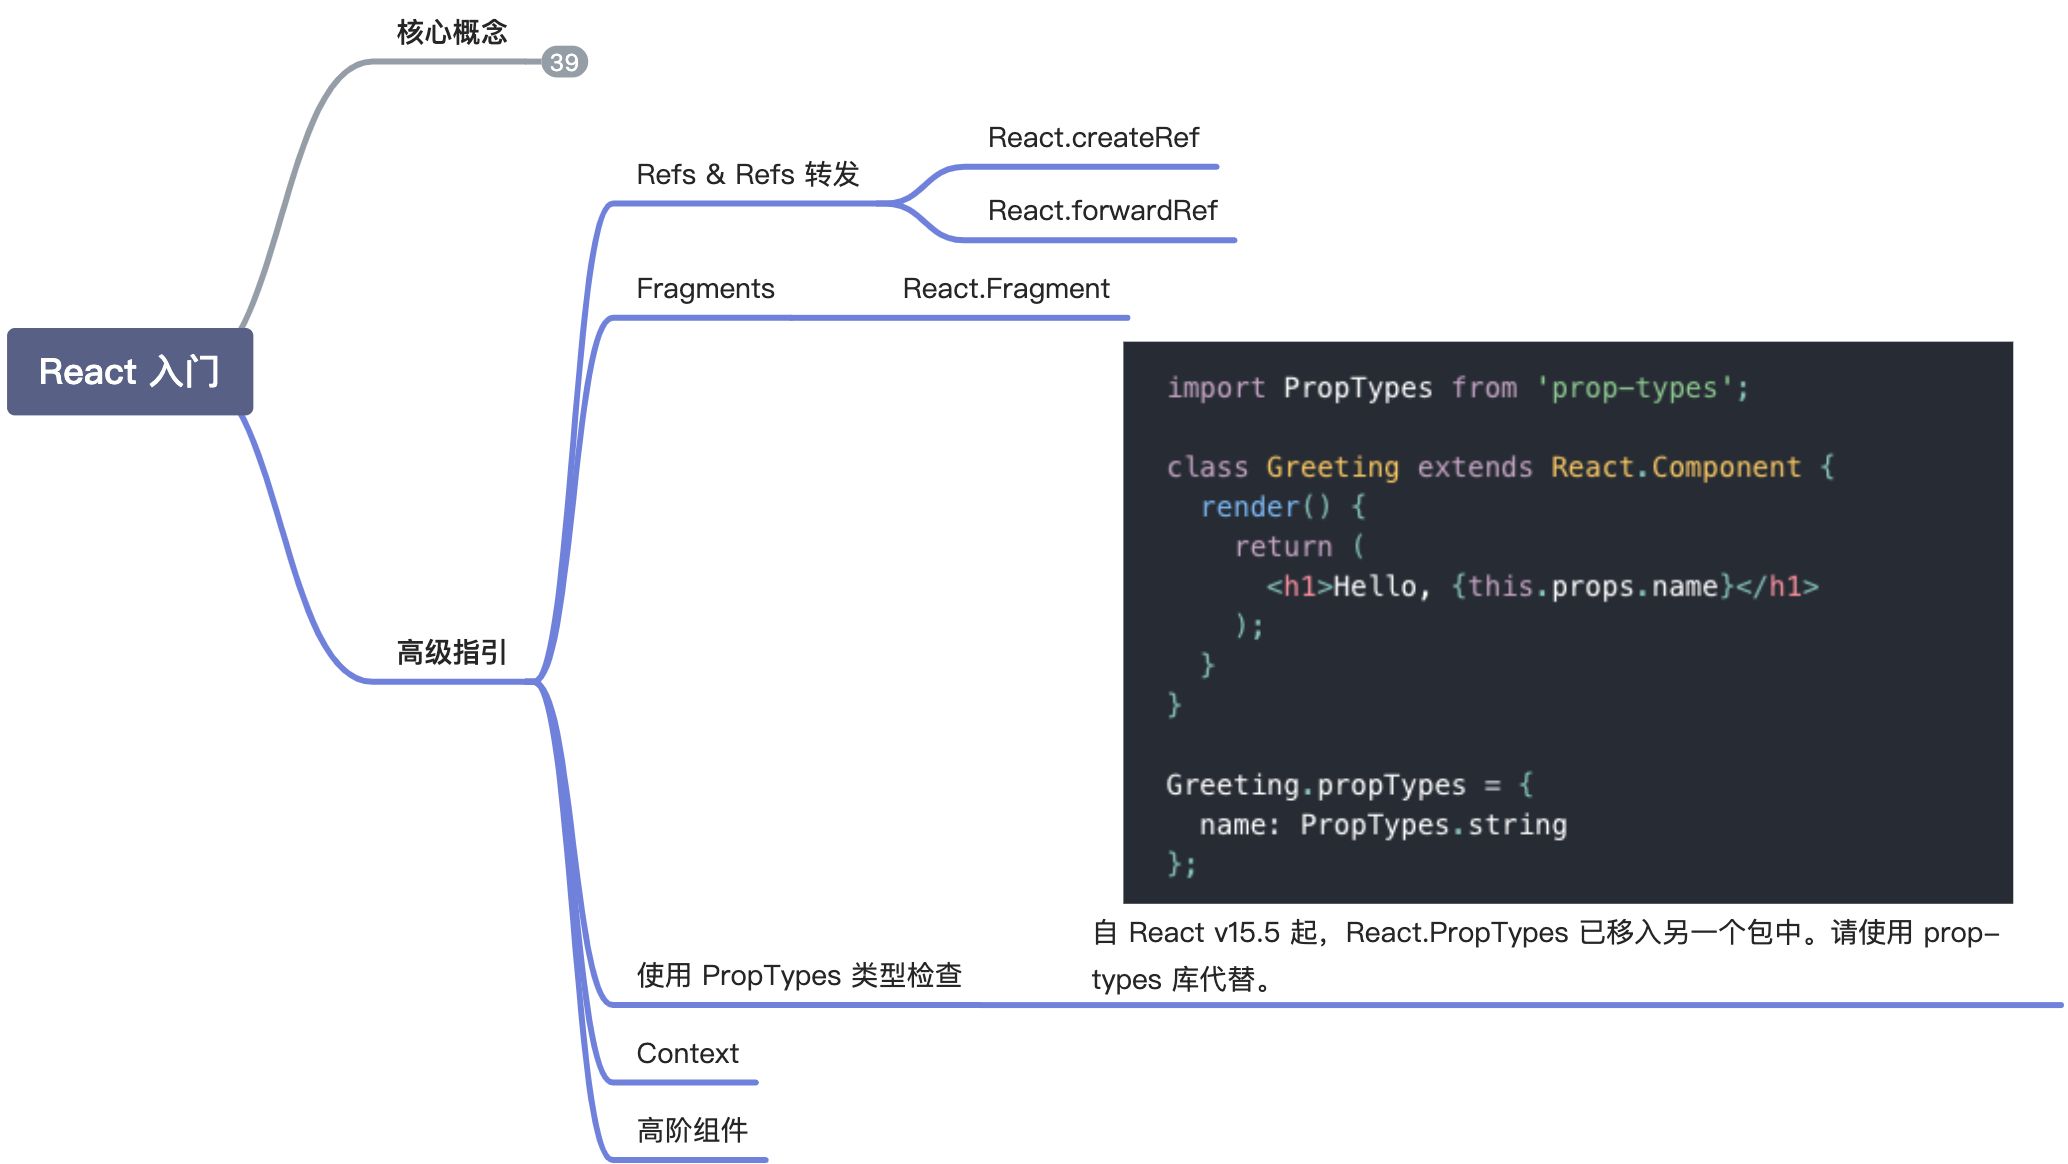Select the 使用 PropTypes 类型检查 node
This screenshot has width=2068, height=1164.
[x=799, y=975]
